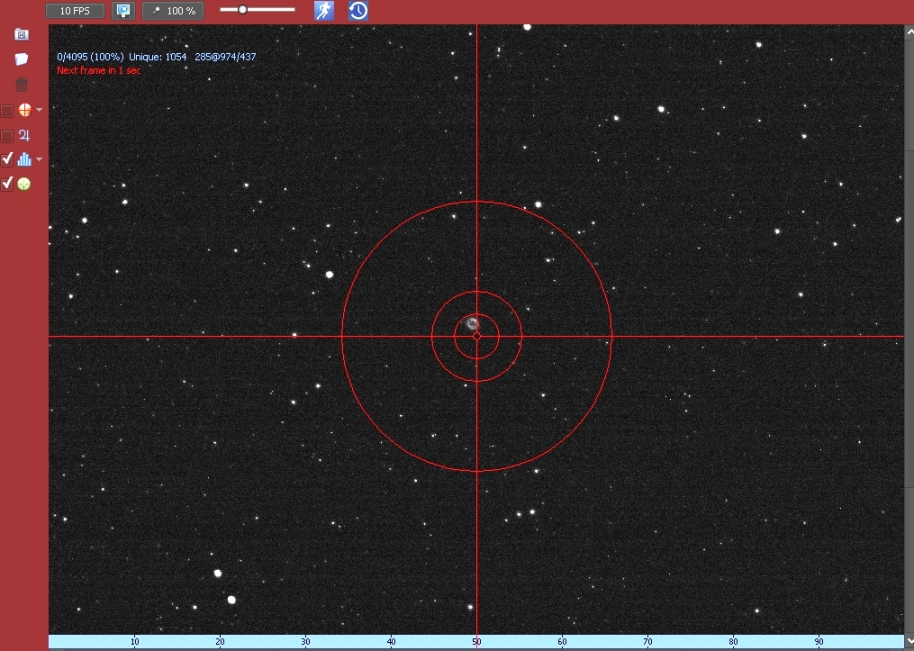Uncheck the green target overlay checkbox
914x651 pixels.
pyautogui.click(x=7, y=184)
